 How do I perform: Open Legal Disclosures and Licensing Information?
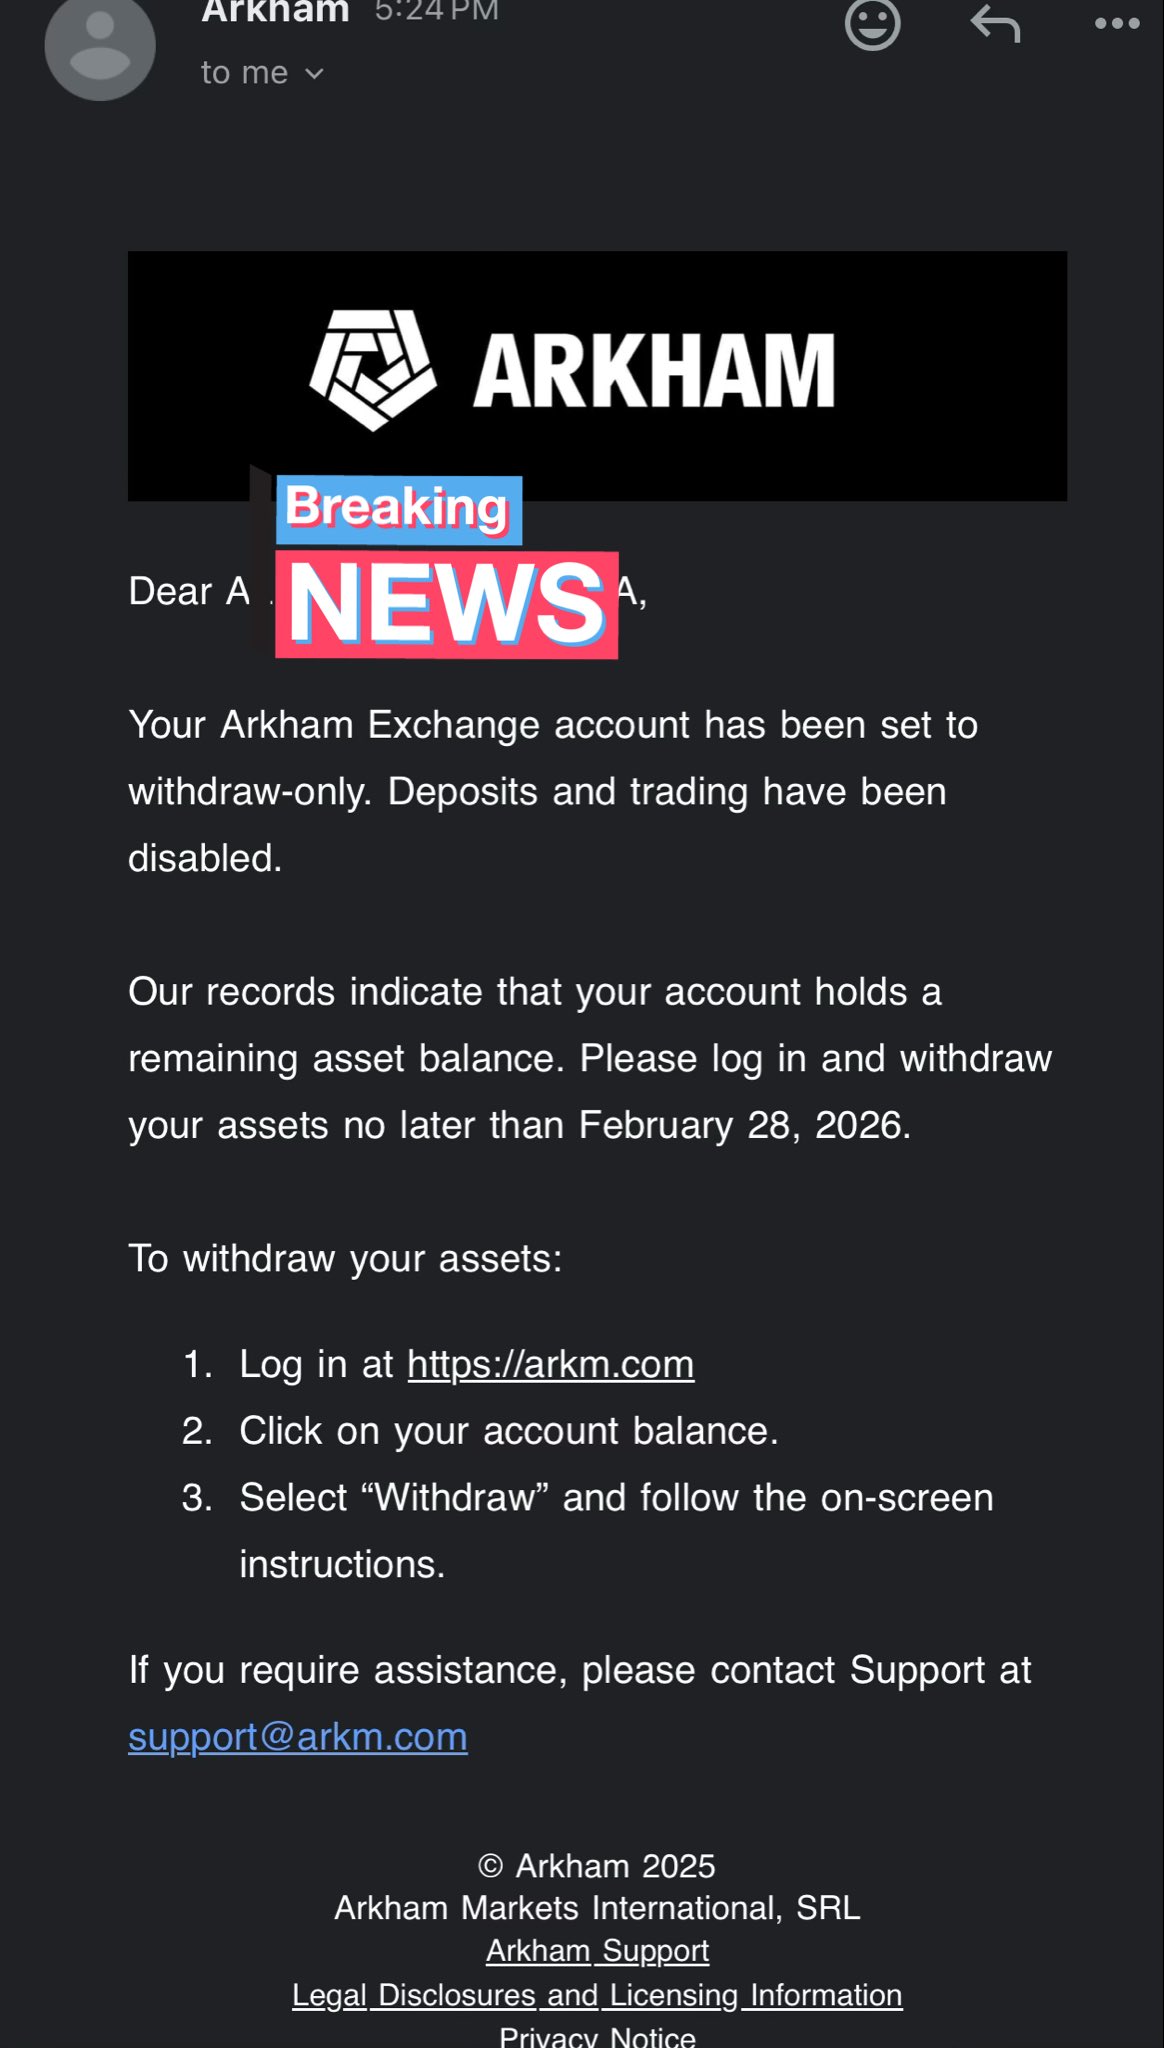(x=597, y=1994)
